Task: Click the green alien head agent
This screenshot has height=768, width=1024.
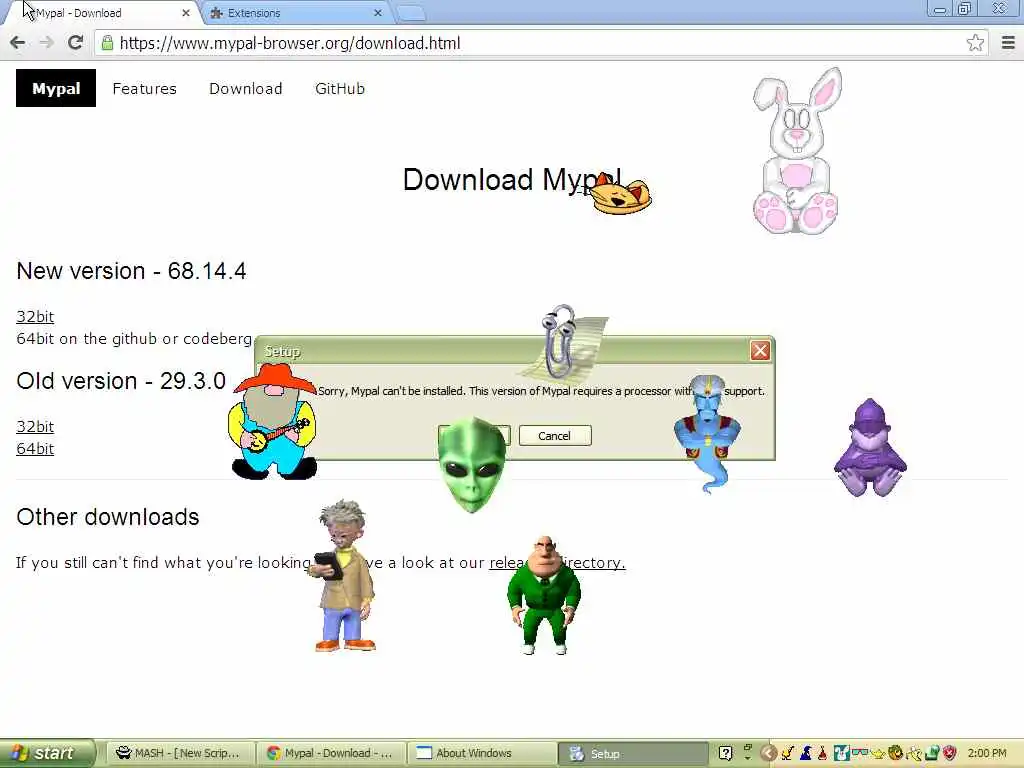Action: (472, 465)
